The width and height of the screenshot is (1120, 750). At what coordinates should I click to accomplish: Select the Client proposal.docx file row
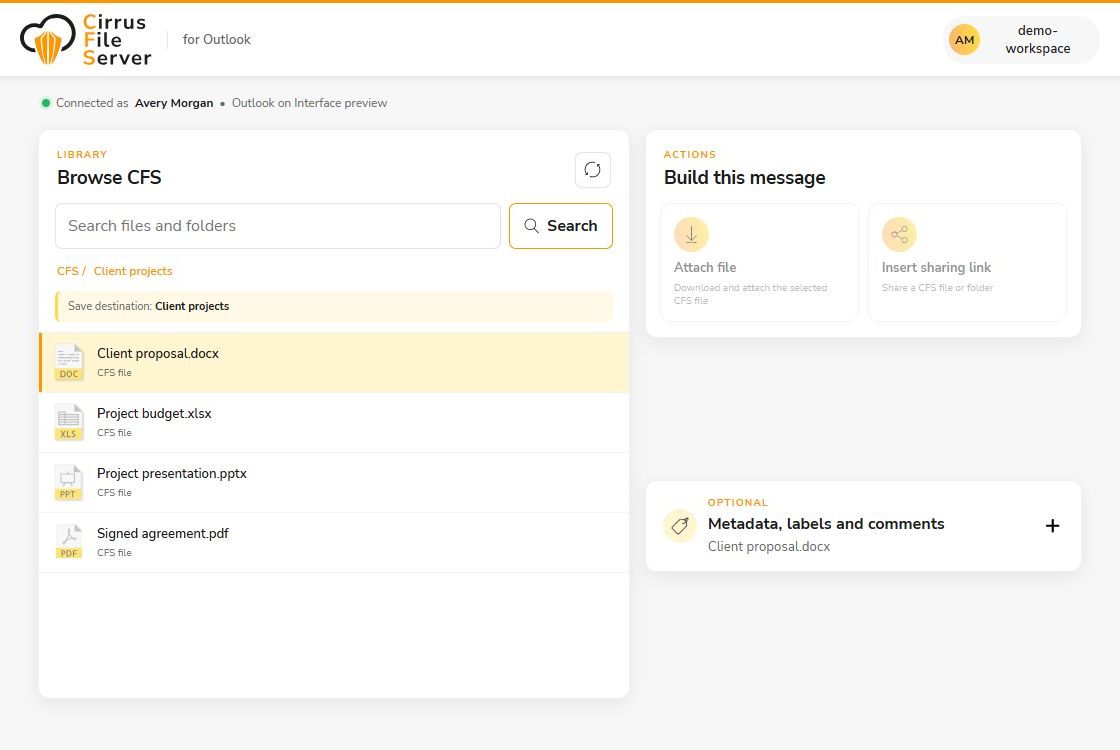coord(334,362)
